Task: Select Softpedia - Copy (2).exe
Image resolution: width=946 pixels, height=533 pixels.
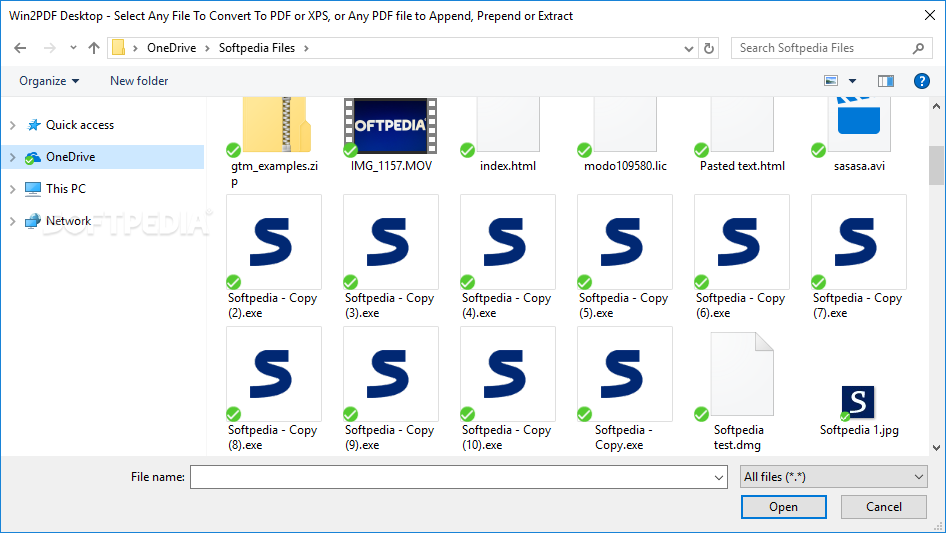Action: click(274, 257)
